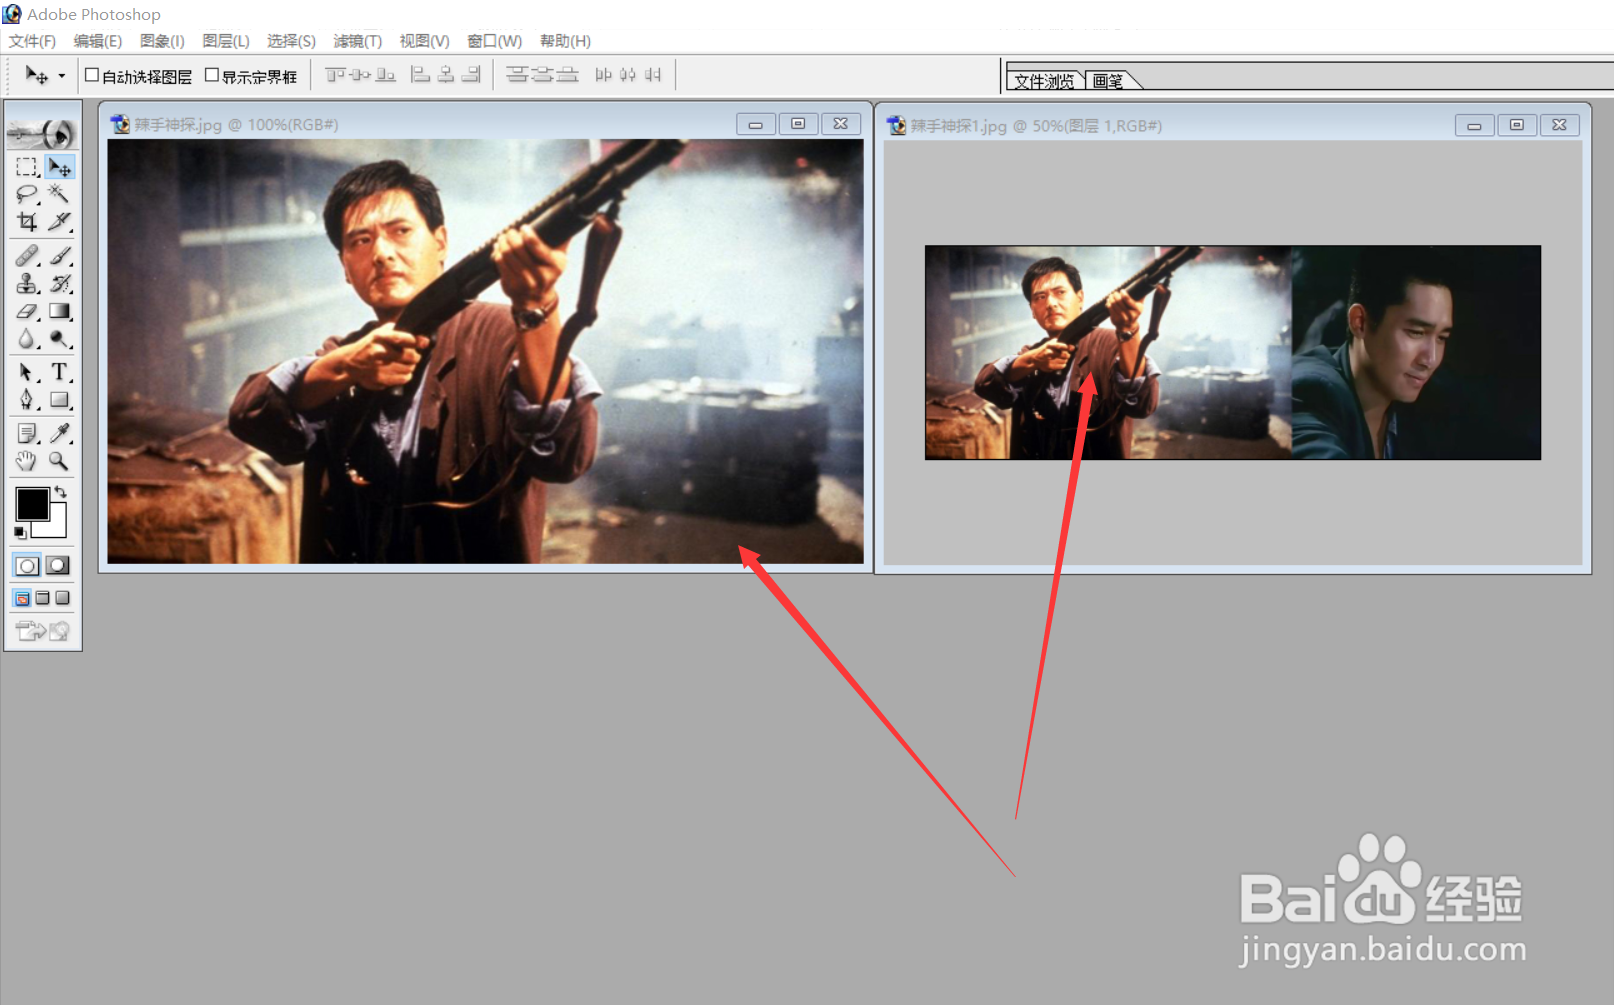Viewport: 1614px width, 1005px height.
Task: Select the Notes tool
Action: (27, 433)
